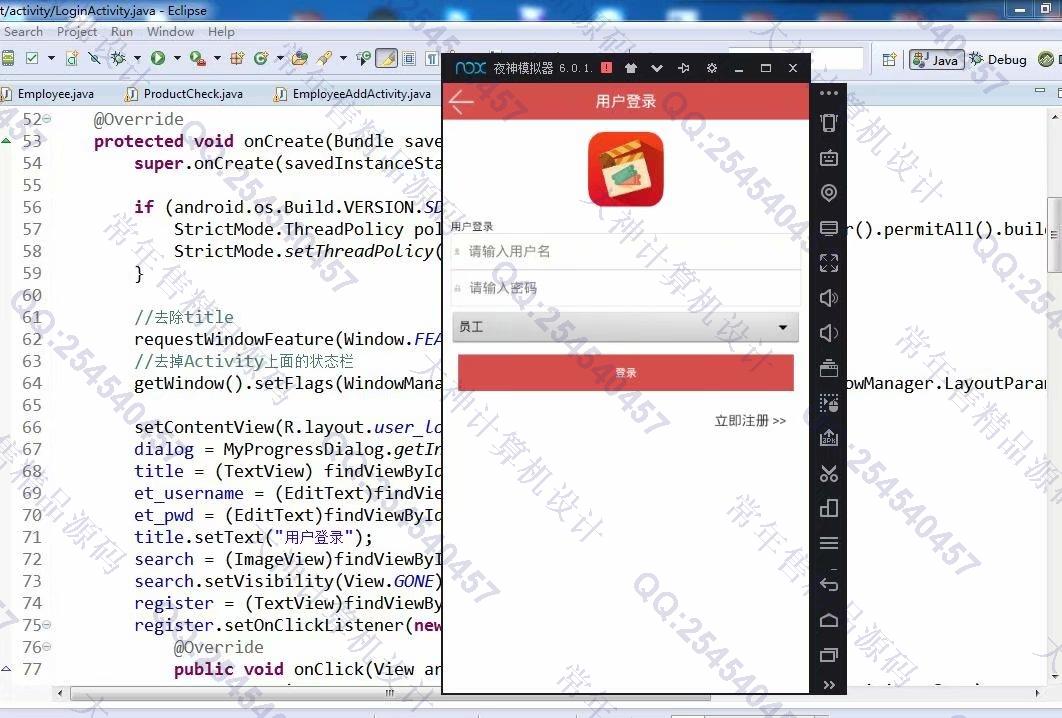Click the Nox red alert notification icon
Screen dimensions: 1062x718
click(606, 68)
